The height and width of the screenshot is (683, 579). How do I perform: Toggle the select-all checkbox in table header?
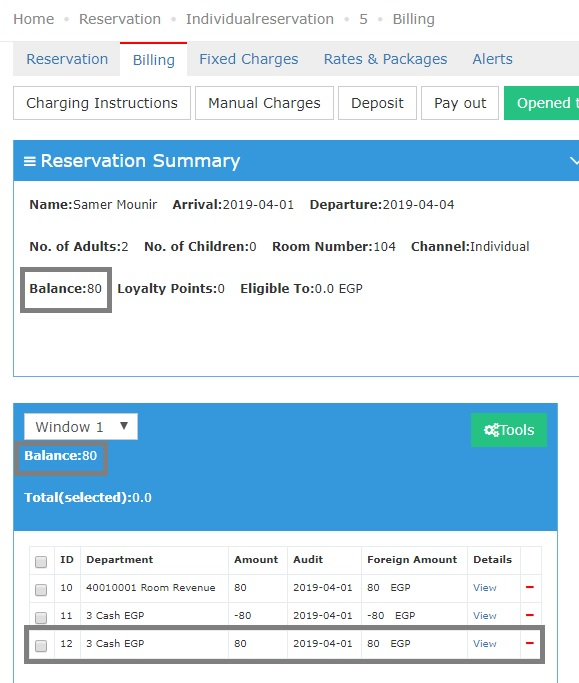click(41, 561)
